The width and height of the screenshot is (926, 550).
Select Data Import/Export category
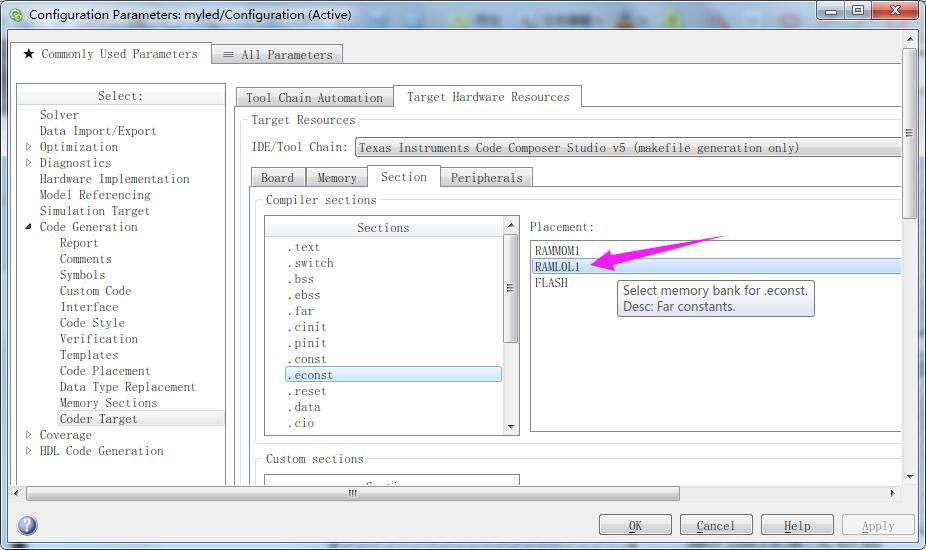point(98,131)
